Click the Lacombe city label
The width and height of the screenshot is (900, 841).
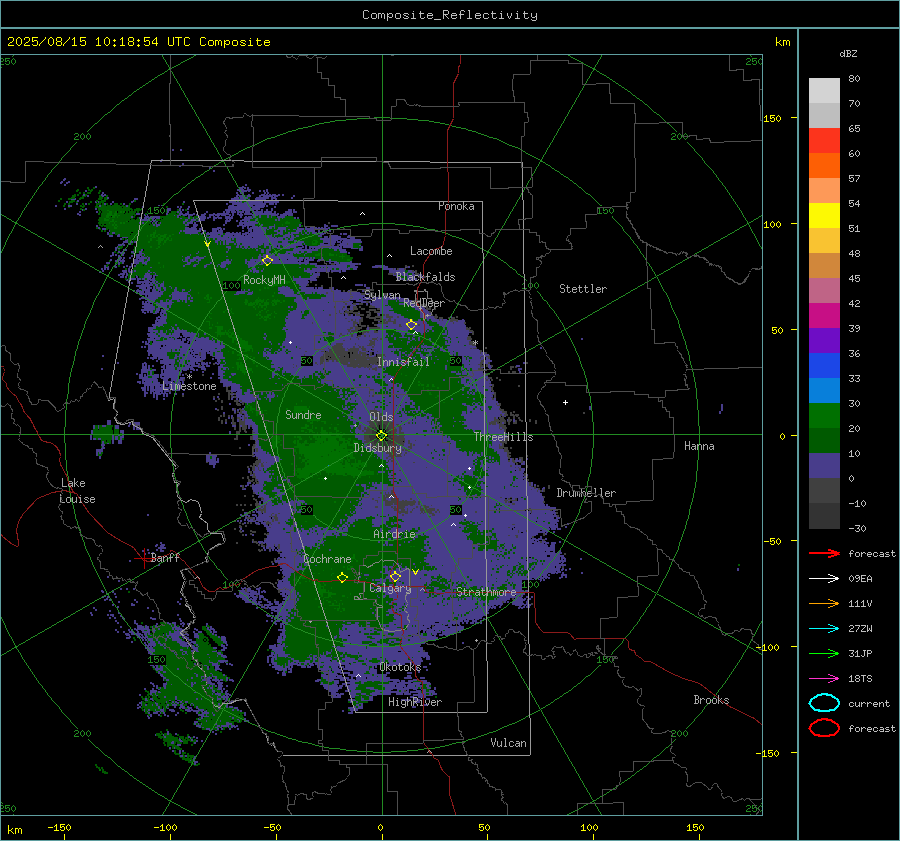(x=431, y=251)
